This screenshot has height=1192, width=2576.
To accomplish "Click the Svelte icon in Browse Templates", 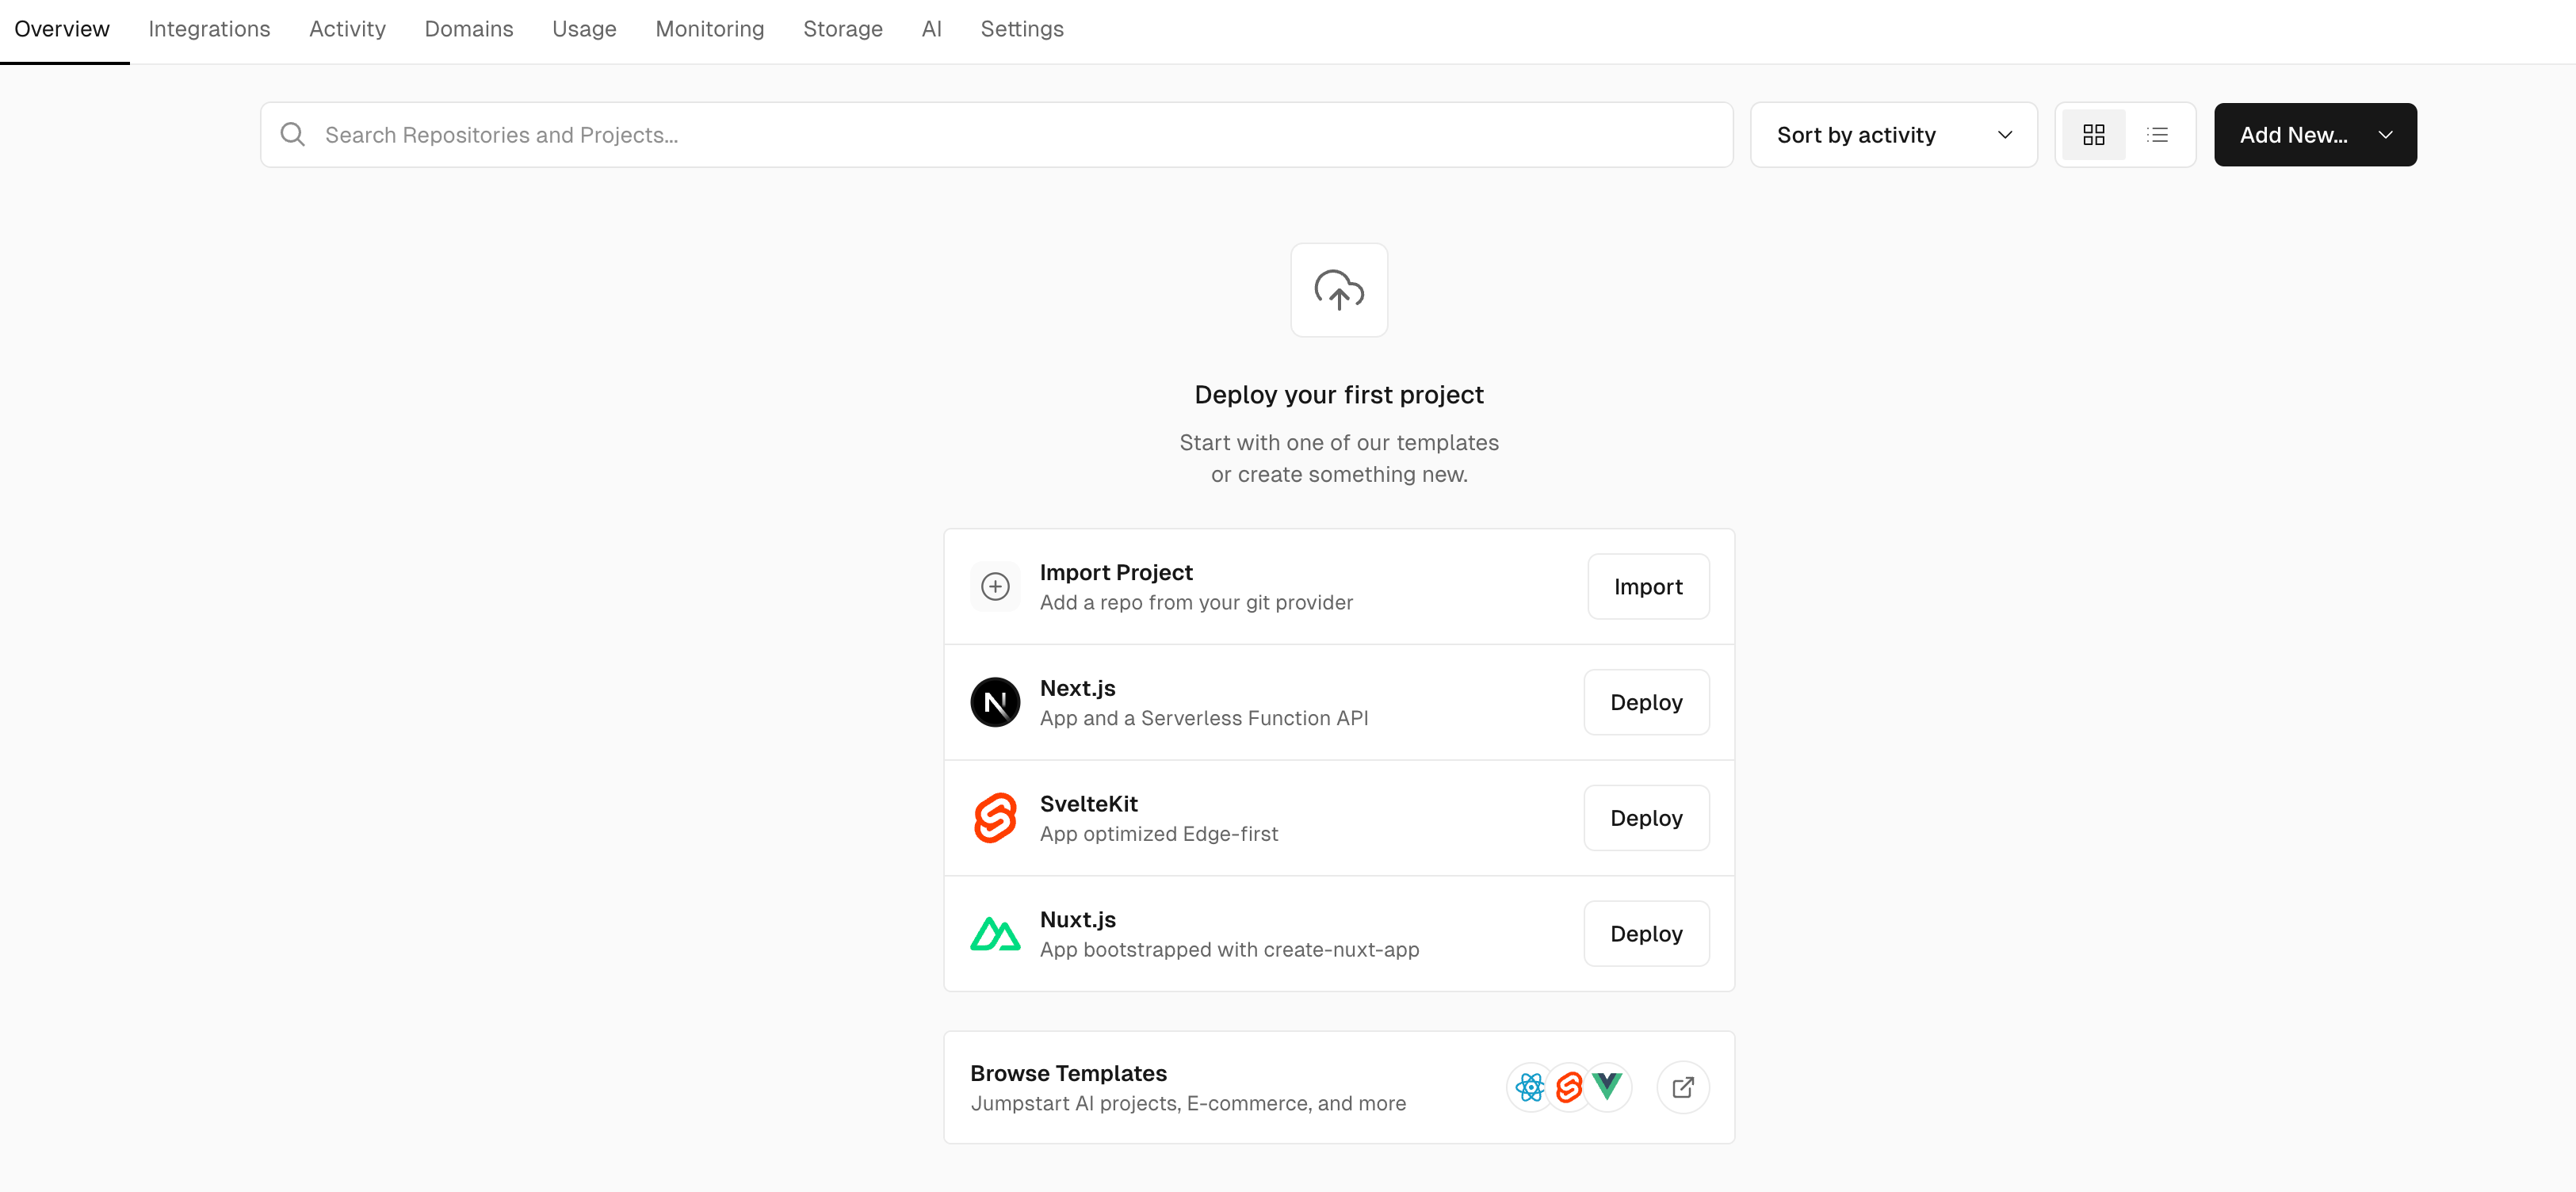I will pyautogui.click(x=1569, y=1087).
